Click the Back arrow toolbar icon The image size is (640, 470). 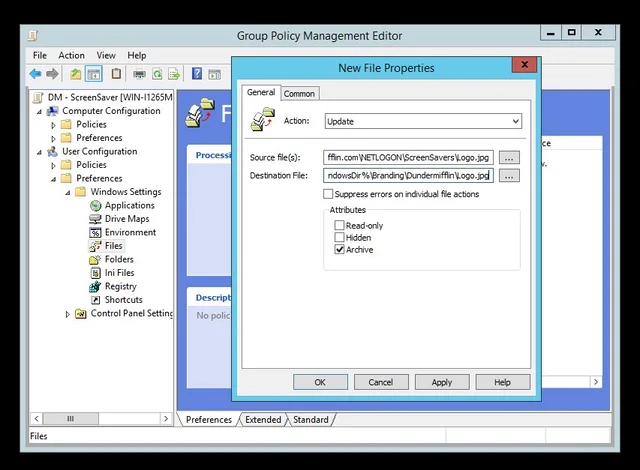tap(36, 74)
